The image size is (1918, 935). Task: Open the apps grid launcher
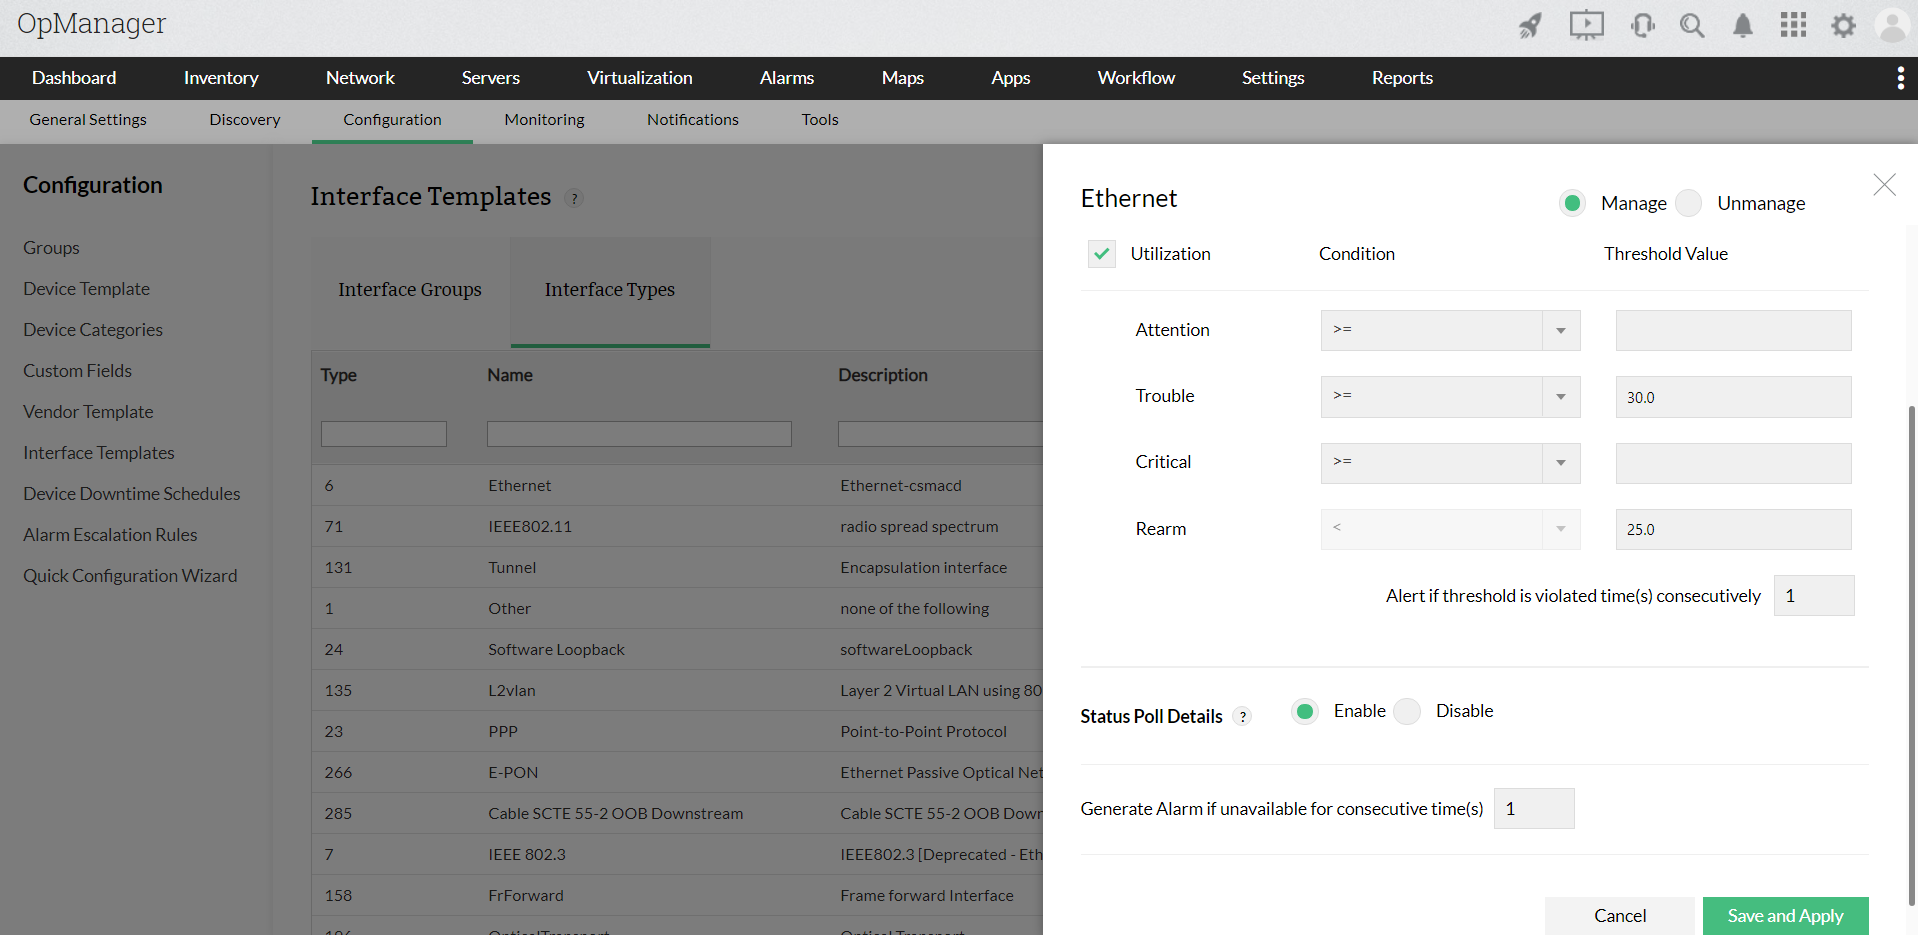pos(1793,25)
